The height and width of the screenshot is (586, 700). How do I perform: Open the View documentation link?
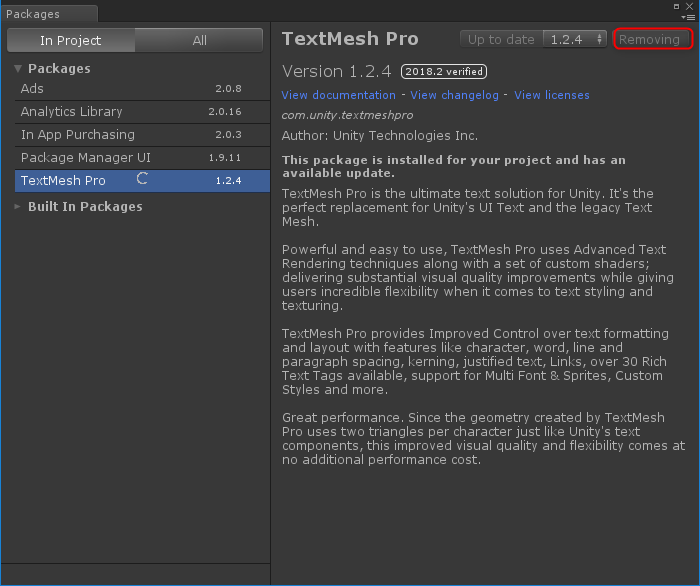pyautogui.click(x=339, y=95)
